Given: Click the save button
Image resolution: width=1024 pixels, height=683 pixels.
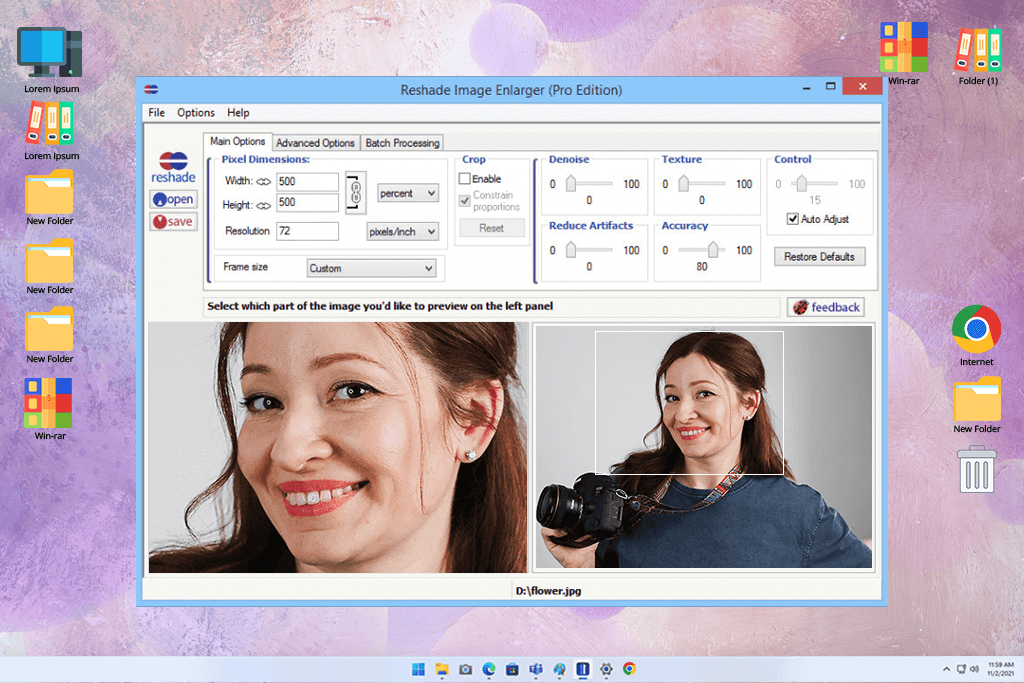Looking at the screenshot, I should point(173,221).
